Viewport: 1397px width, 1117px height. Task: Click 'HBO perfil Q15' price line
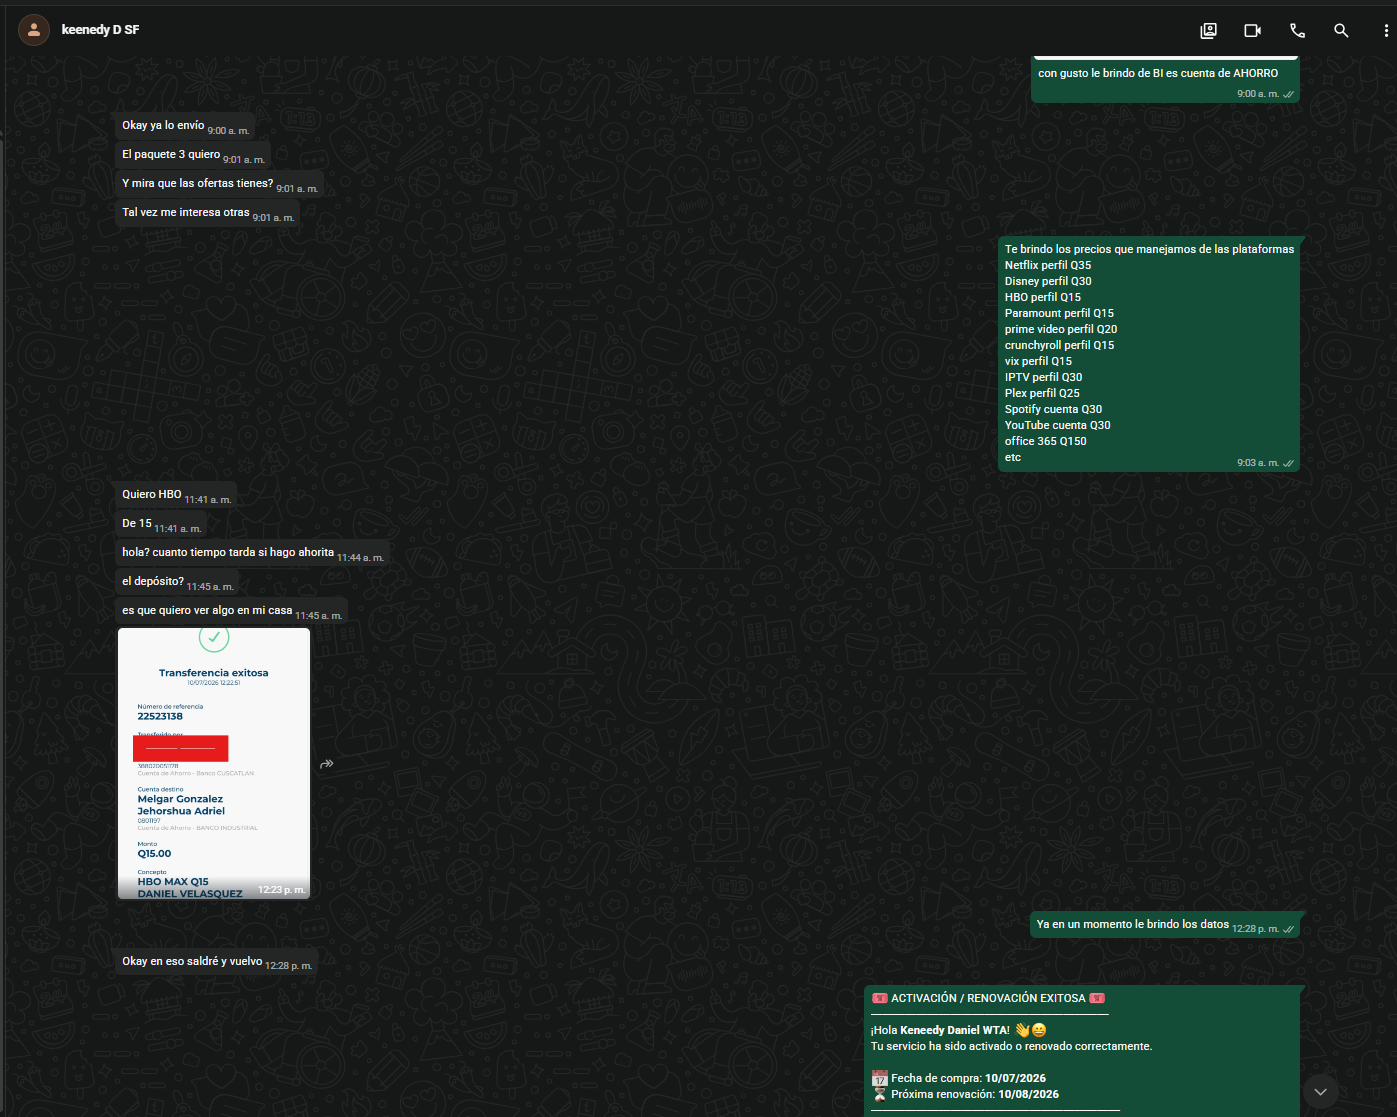[x=1043, y=297]
